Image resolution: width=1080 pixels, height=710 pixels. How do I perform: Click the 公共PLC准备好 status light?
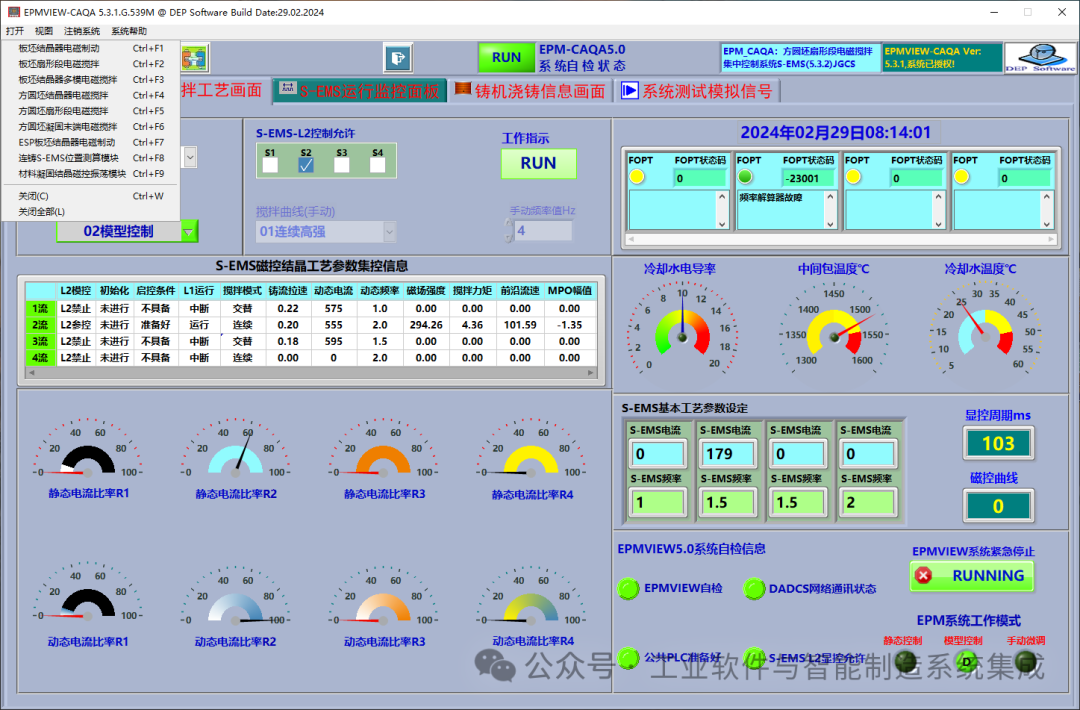click(x=628, y=658)
